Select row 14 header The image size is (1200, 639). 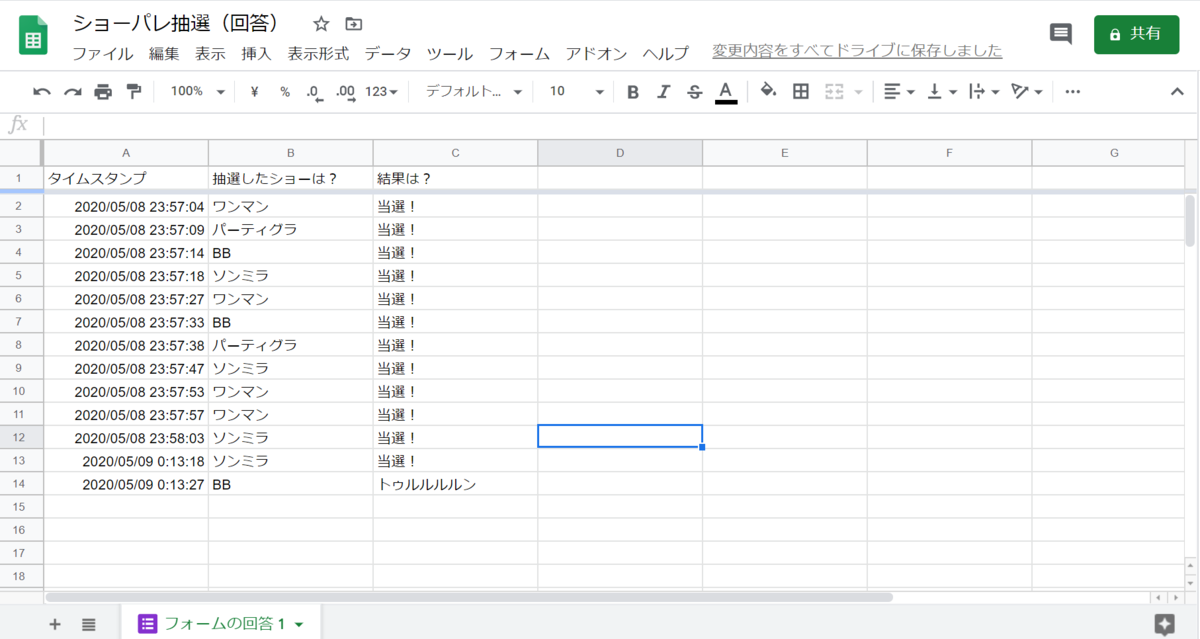click(20, 484)
